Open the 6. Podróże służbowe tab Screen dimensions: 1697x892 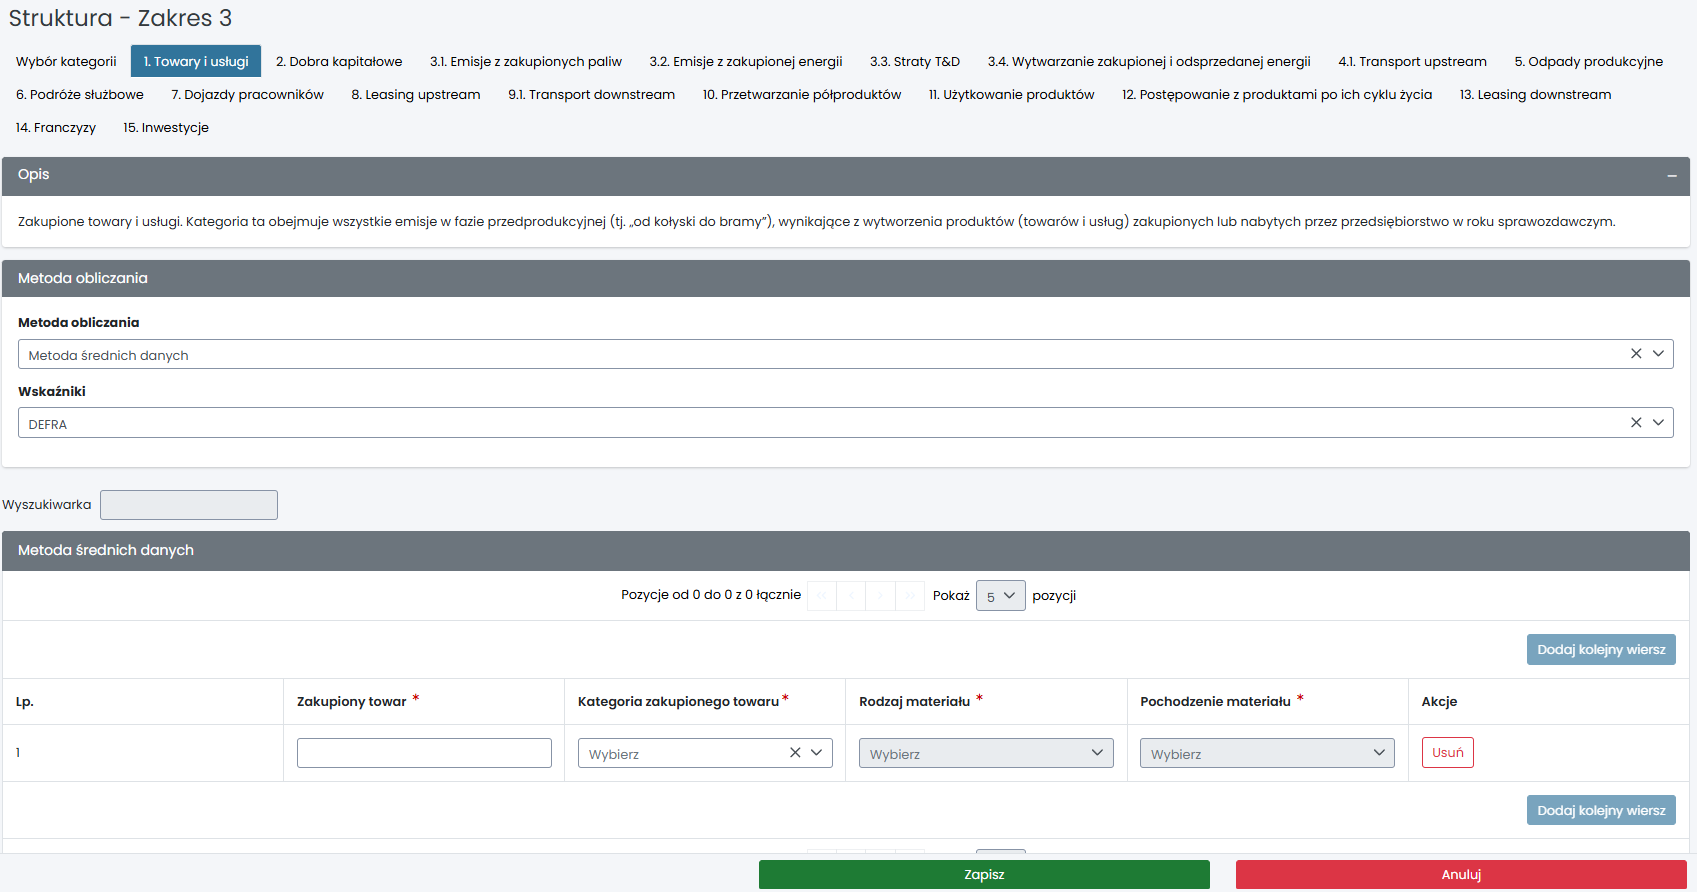tap(80, 94)
